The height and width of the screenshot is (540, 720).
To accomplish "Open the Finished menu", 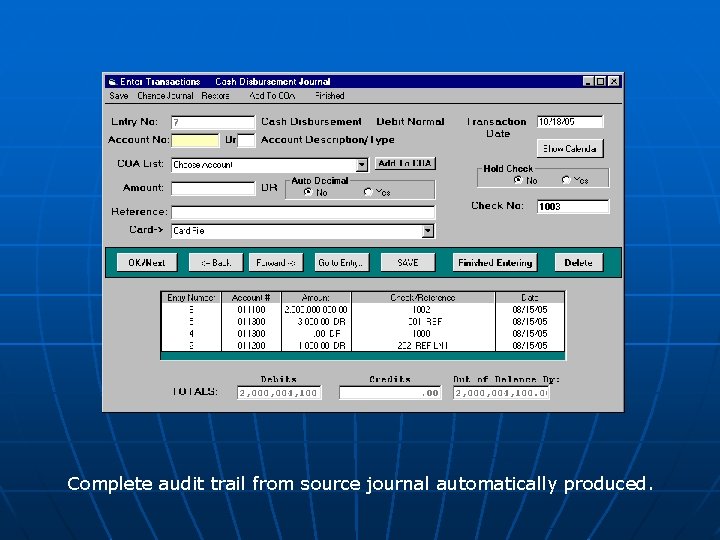I will 330,96.
